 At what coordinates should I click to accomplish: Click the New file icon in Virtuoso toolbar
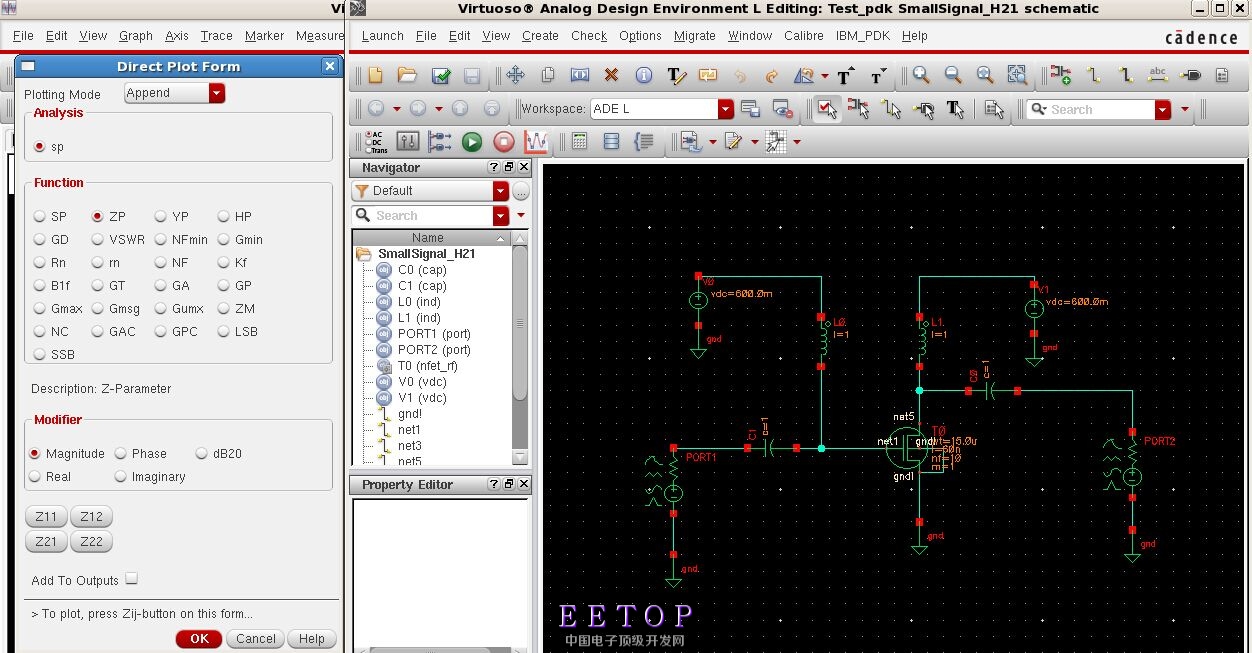point(375,75)
